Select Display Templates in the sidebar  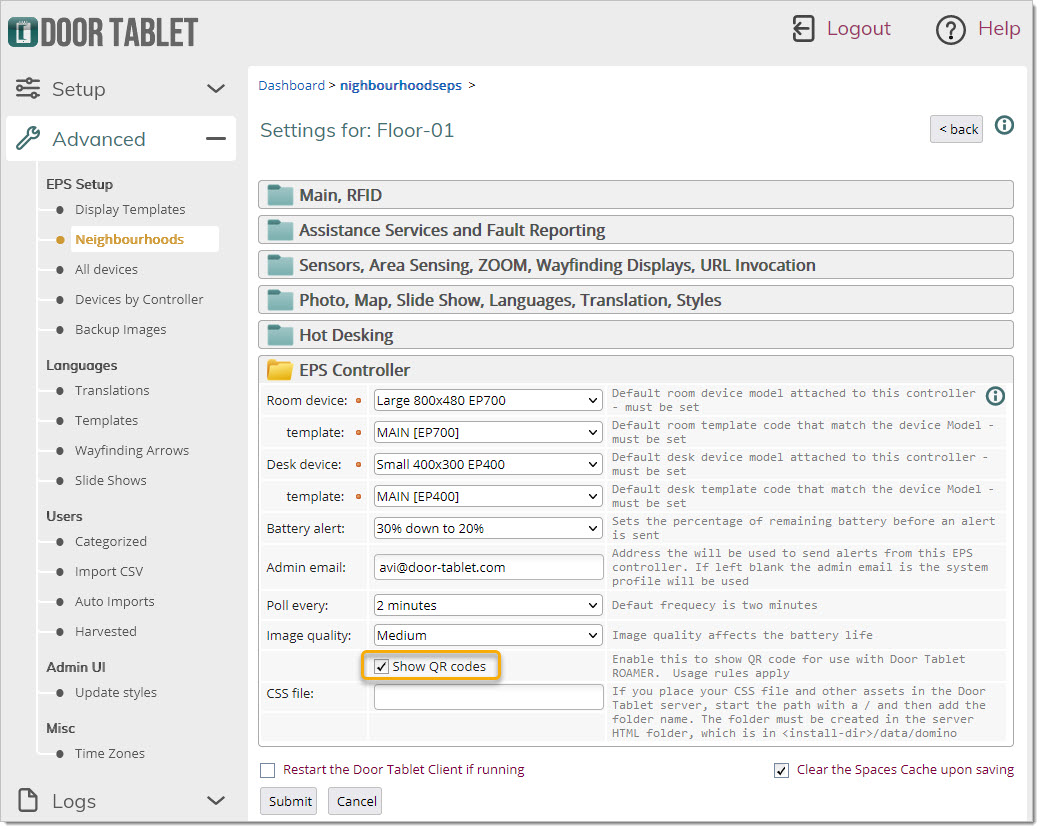pyautogui.click(x=130, y=210)
